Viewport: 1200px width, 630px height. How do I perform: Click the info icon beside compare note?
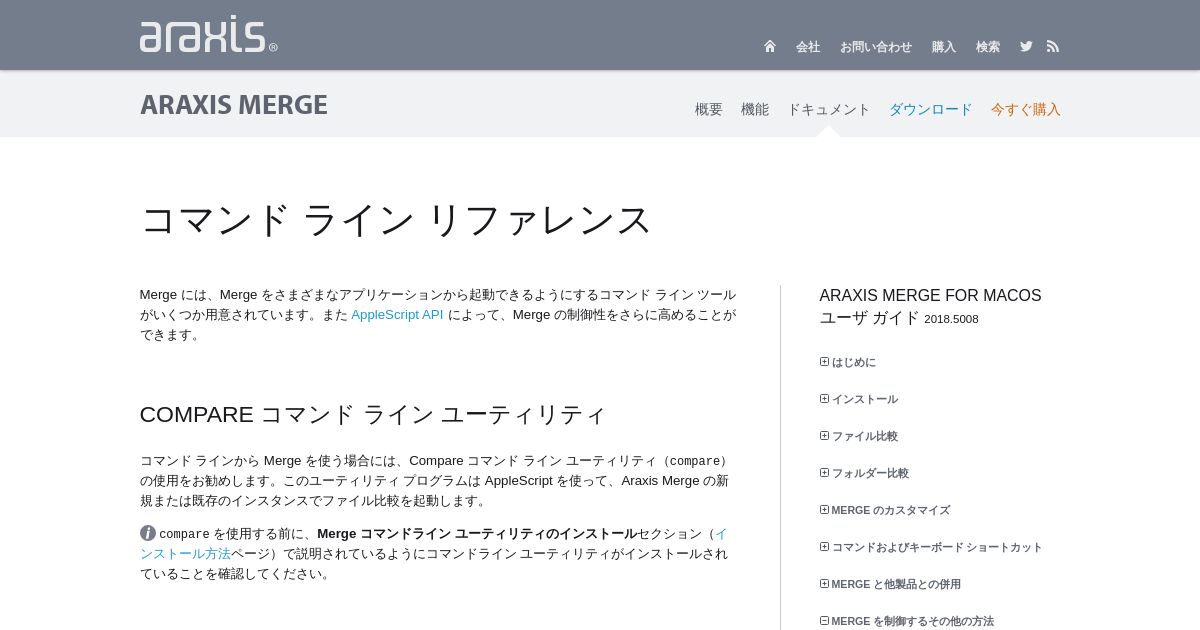tap(148, 533)
